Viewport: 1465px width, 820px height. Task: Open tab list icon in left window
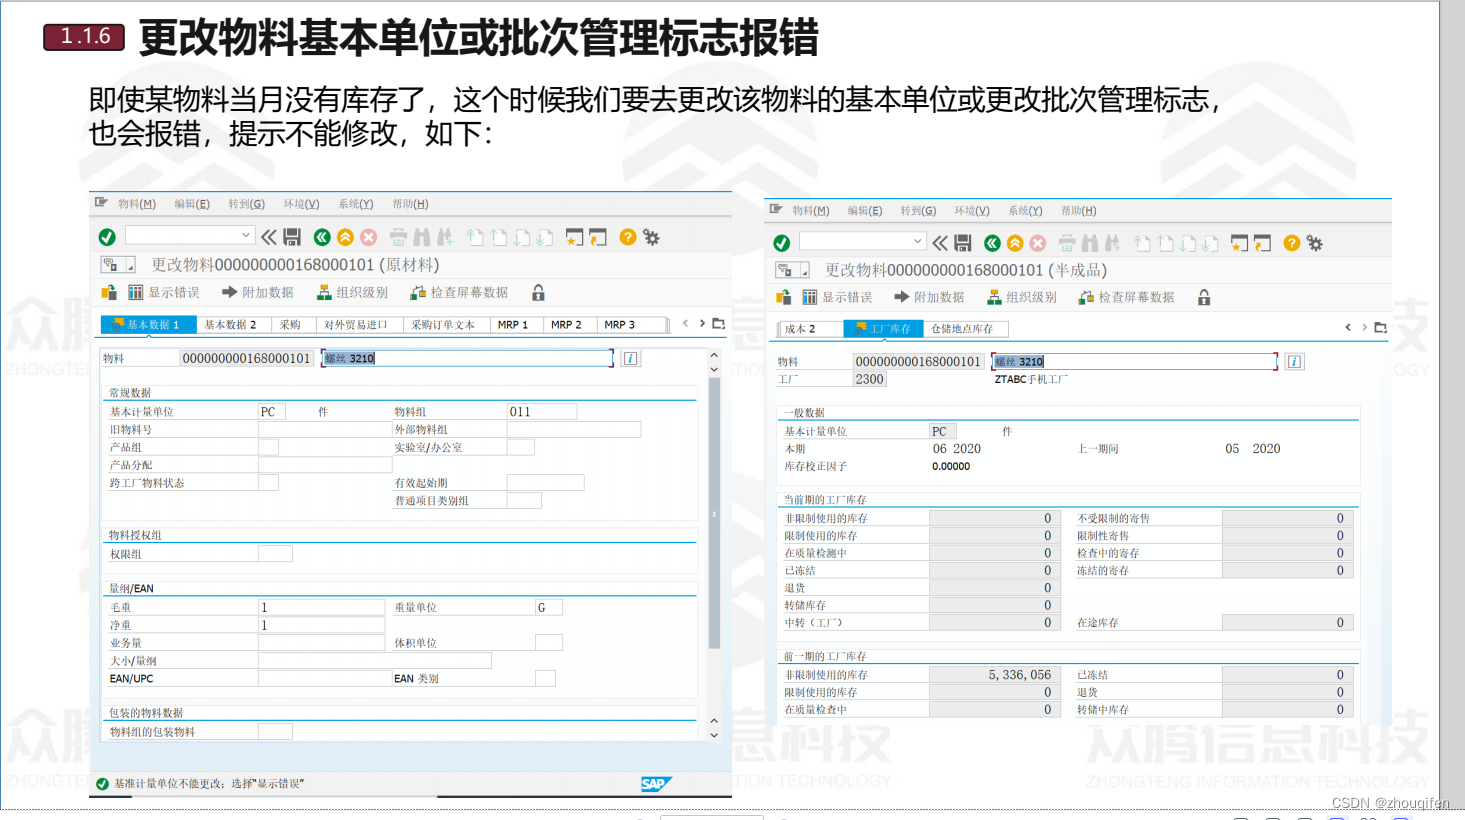pos(718,323)
